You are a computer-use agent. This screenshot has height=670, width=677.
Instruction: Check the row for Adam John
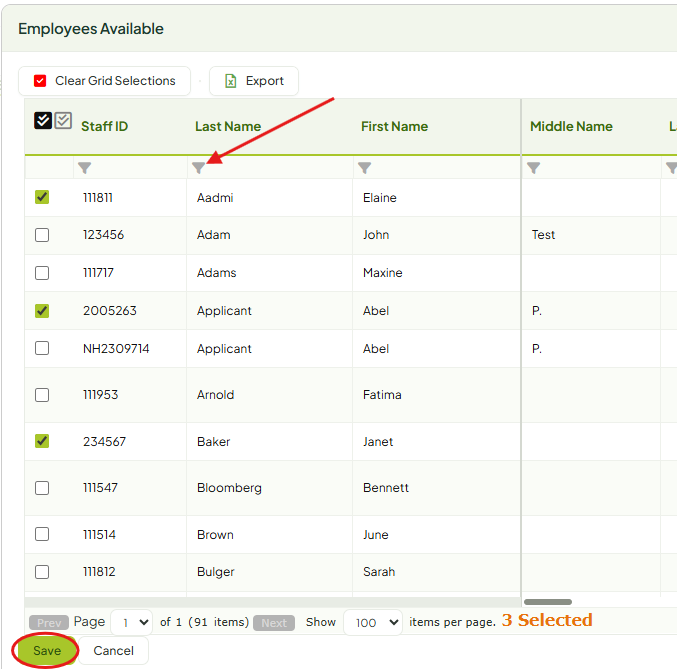click(x=42, y=235)
